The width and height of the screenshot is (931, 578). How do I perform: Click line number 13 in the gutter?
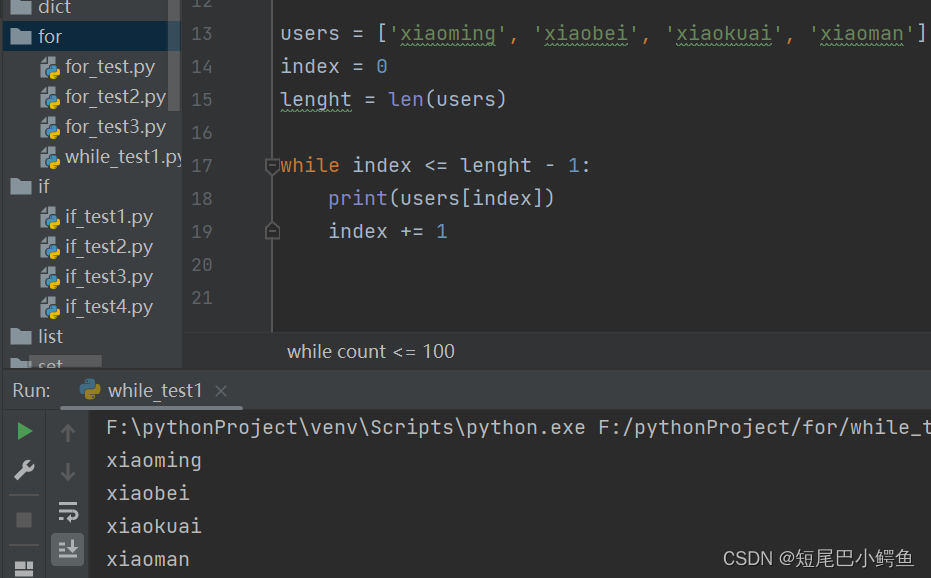(202, 34)
